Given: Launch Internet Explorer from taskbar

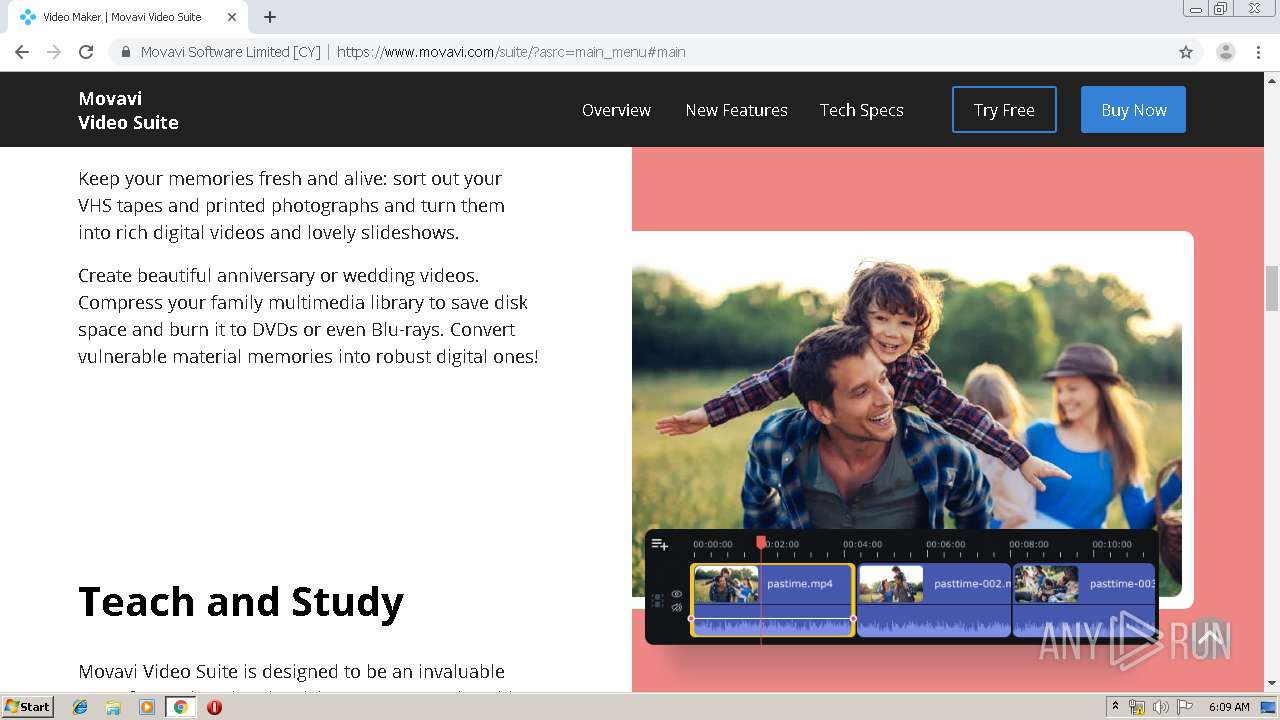Looking at the screenshot, I should [80, 707].
